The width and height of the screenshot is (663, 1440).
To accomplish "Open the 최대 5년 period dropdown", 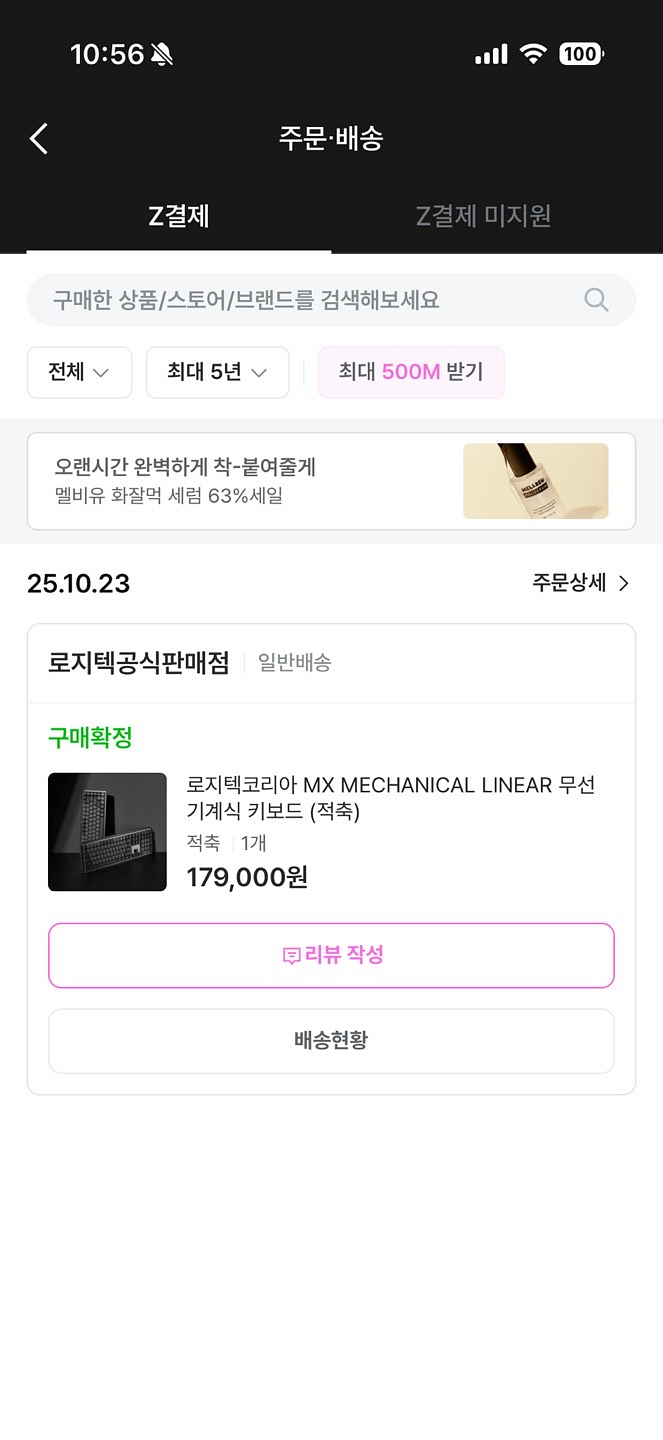I will pyautogui.click(x=217, y=372).
